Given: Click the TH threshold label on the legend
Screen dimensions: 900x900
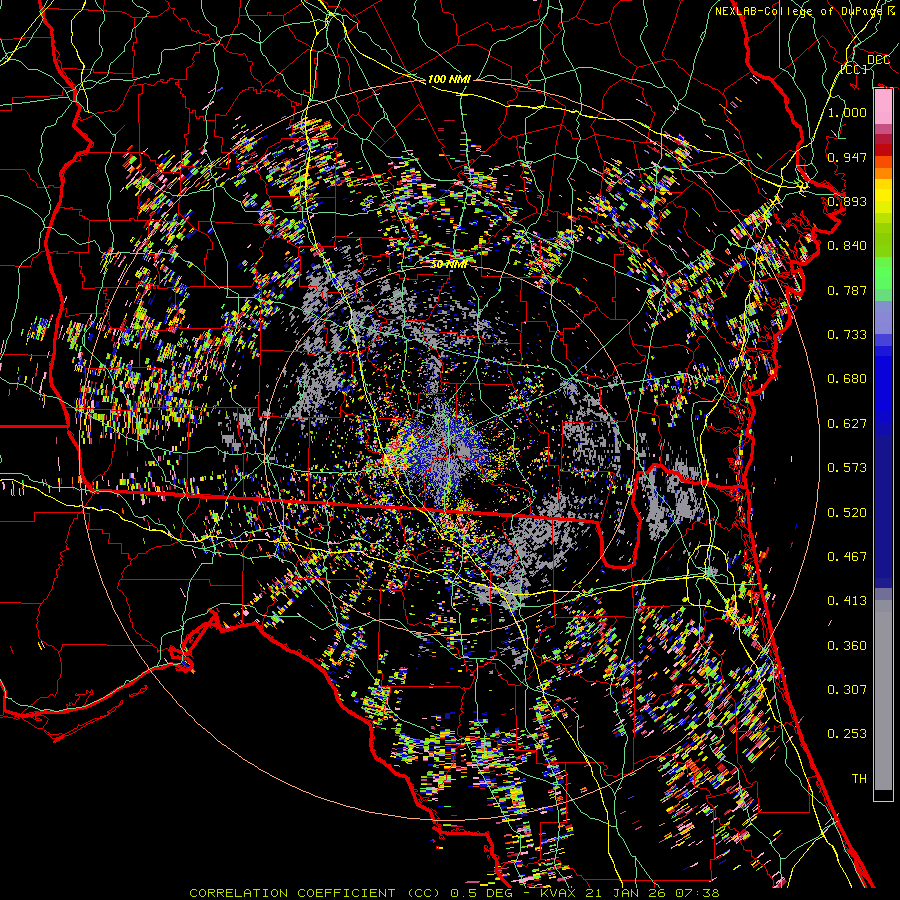Looking at the screenshot, I should pos(859,779).
